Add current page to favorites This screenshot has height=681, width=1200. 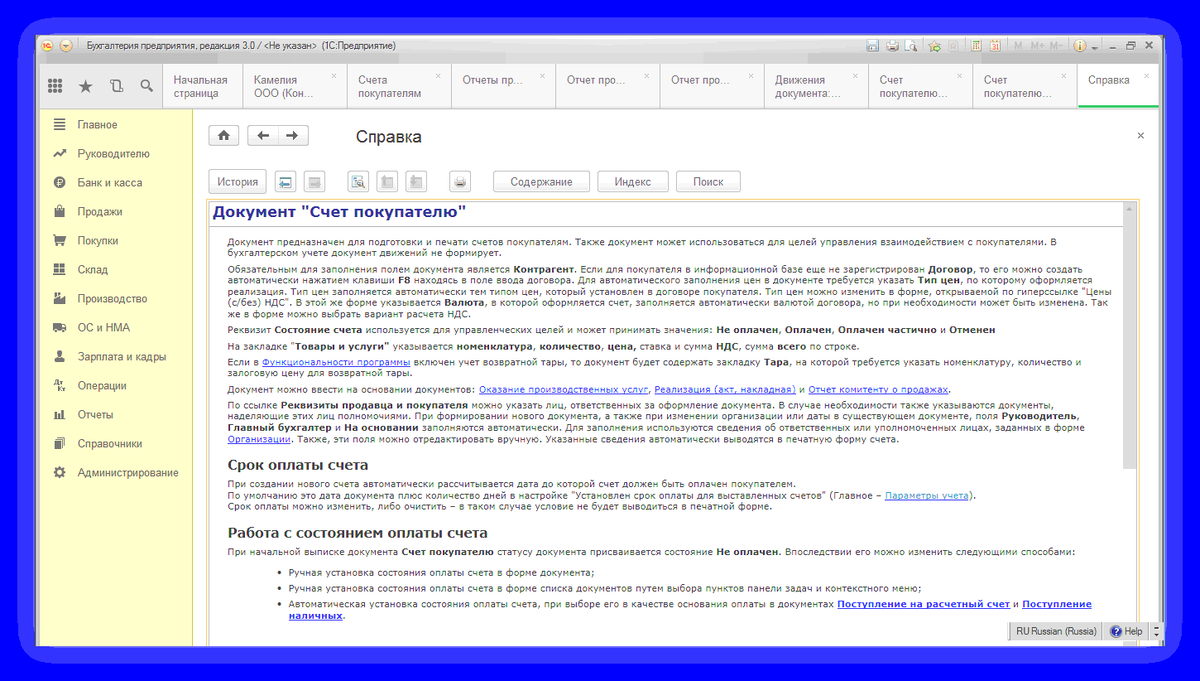(x=934, y=46)
